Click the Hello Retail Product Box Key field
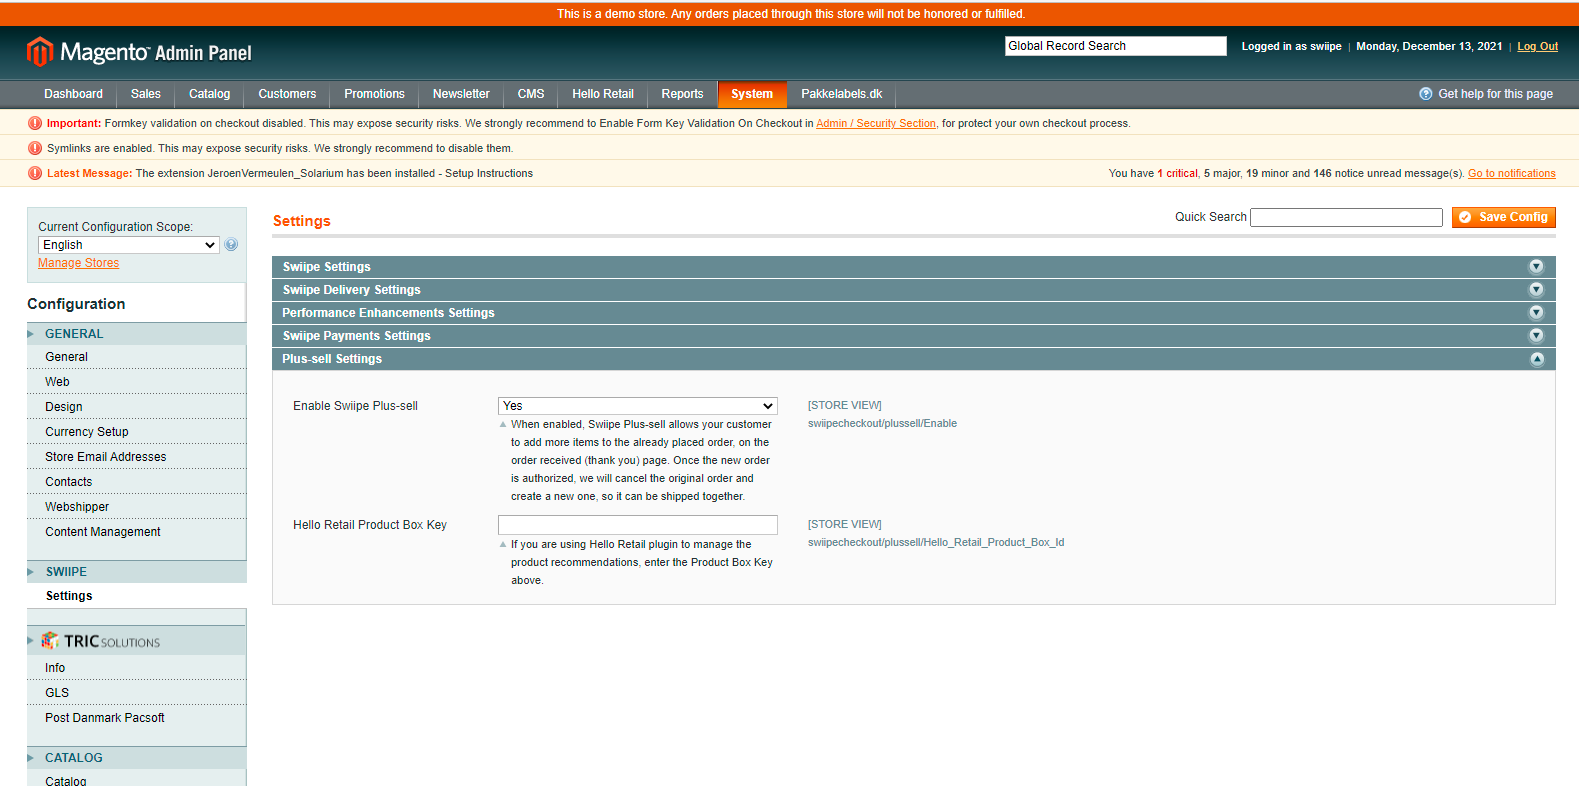Viewport: 1579px width, 786px height. (x=637, y=525)
